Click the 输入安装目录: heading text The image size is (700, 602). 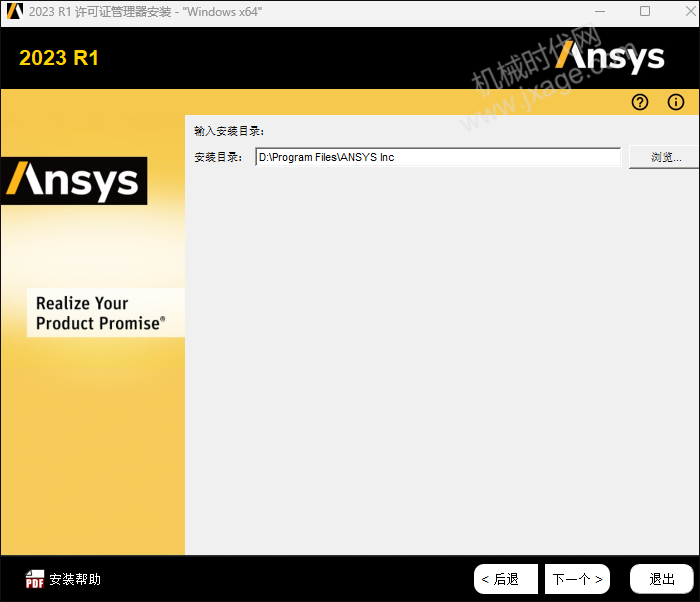229,131
